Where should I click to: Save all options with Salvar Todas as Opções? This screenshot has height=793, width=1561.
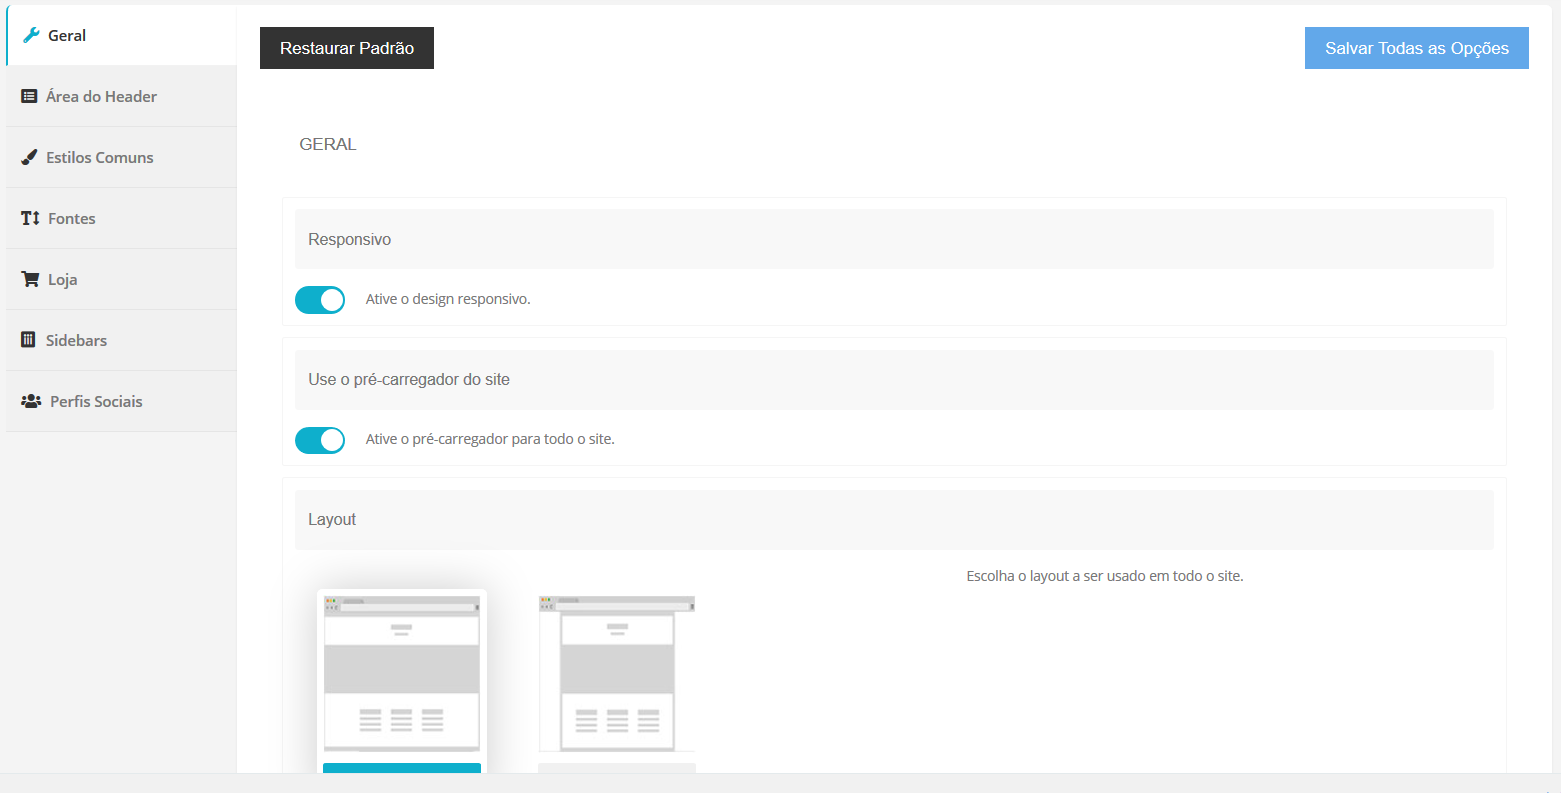pyautogui.click(x=1416, y=47)
